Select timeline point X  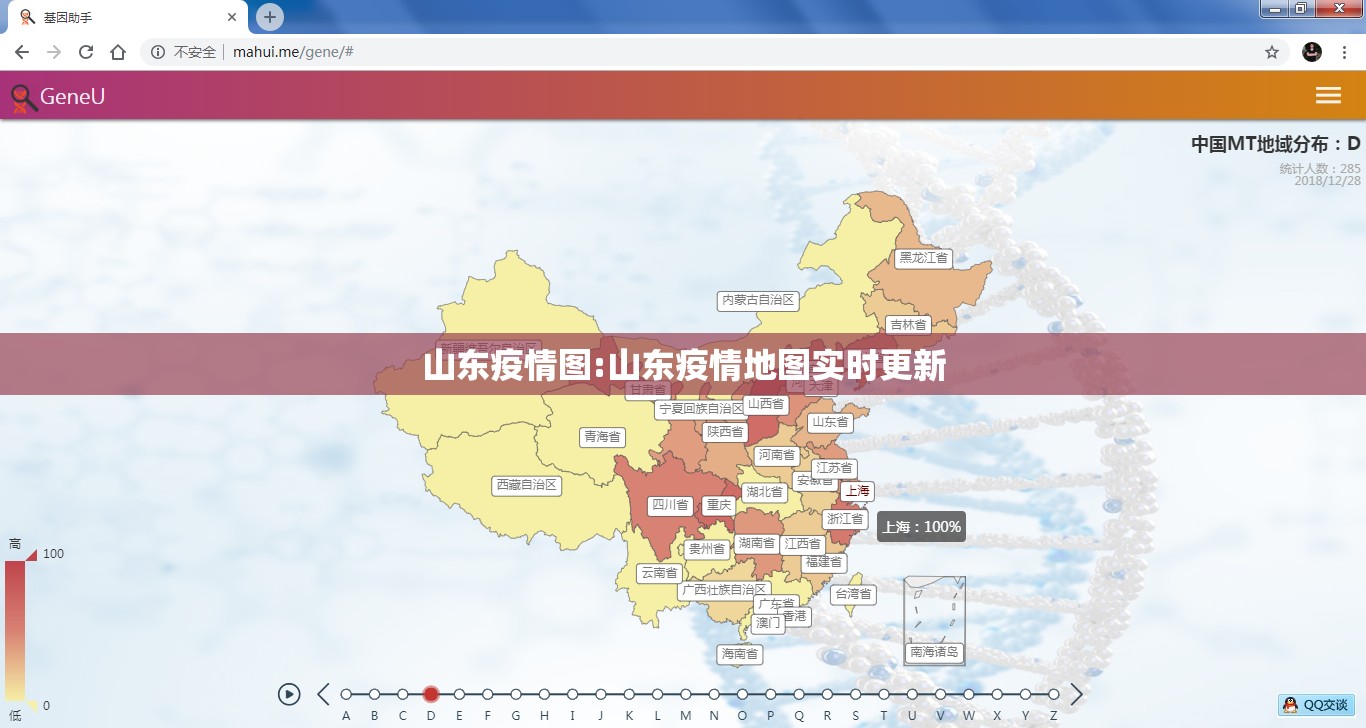997,694
